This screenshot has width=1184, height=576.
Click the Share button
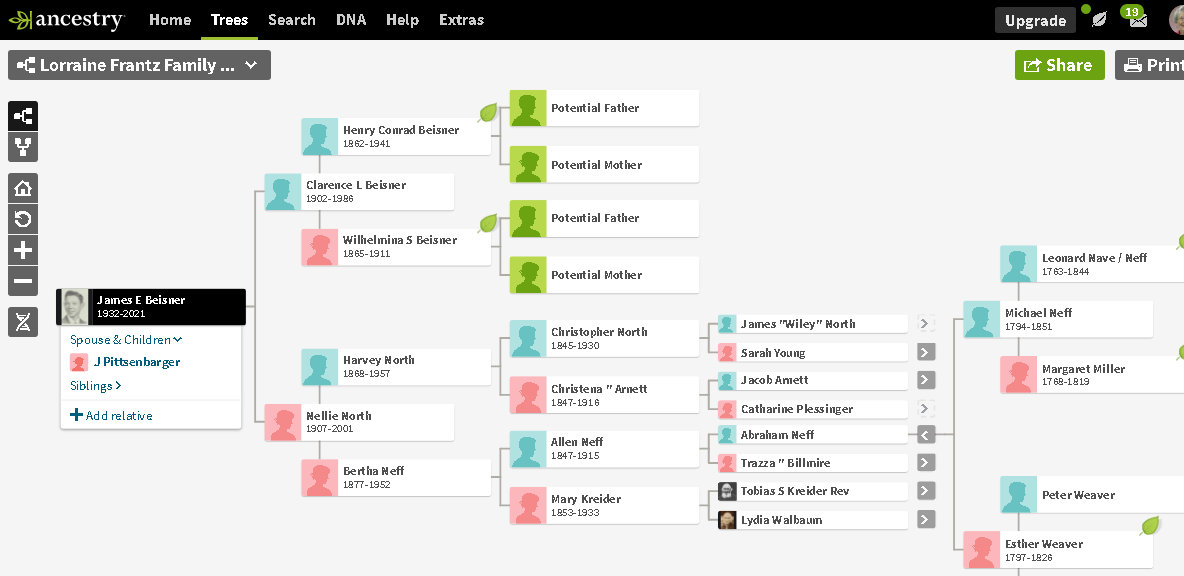1059,65
